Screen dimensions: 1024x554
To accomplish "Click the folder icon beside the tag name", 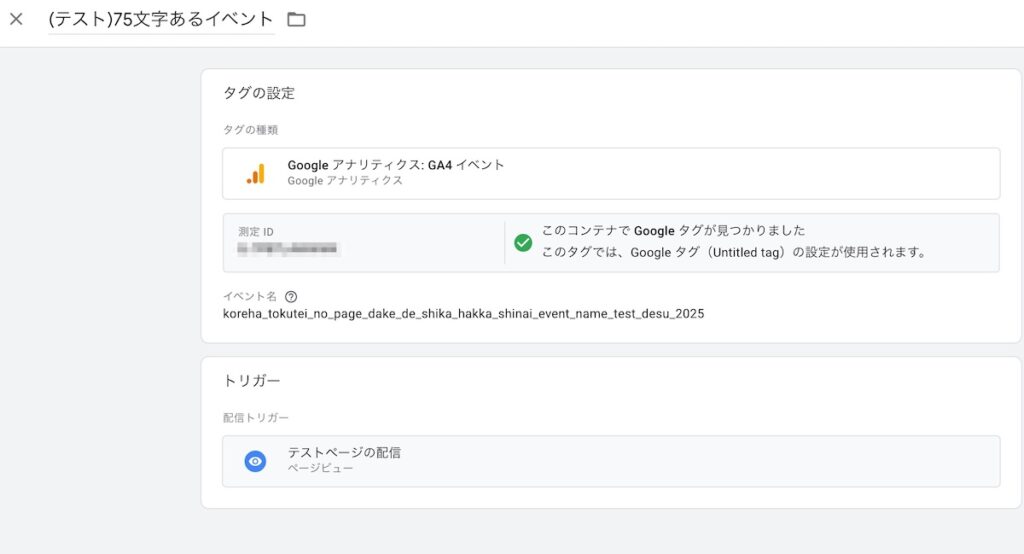I will pyautogui.click(x=296, y=19).
